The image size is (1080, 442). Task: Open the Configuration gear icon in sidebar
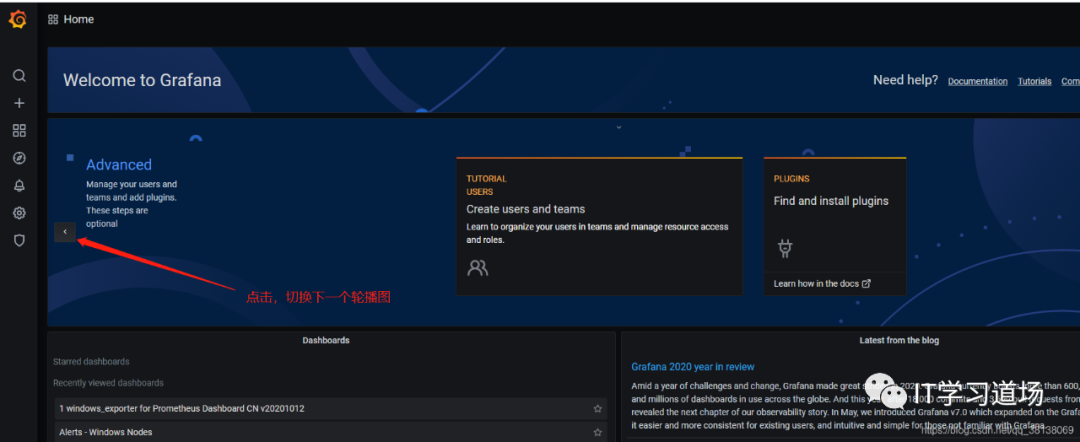click(x=19, y=213)
